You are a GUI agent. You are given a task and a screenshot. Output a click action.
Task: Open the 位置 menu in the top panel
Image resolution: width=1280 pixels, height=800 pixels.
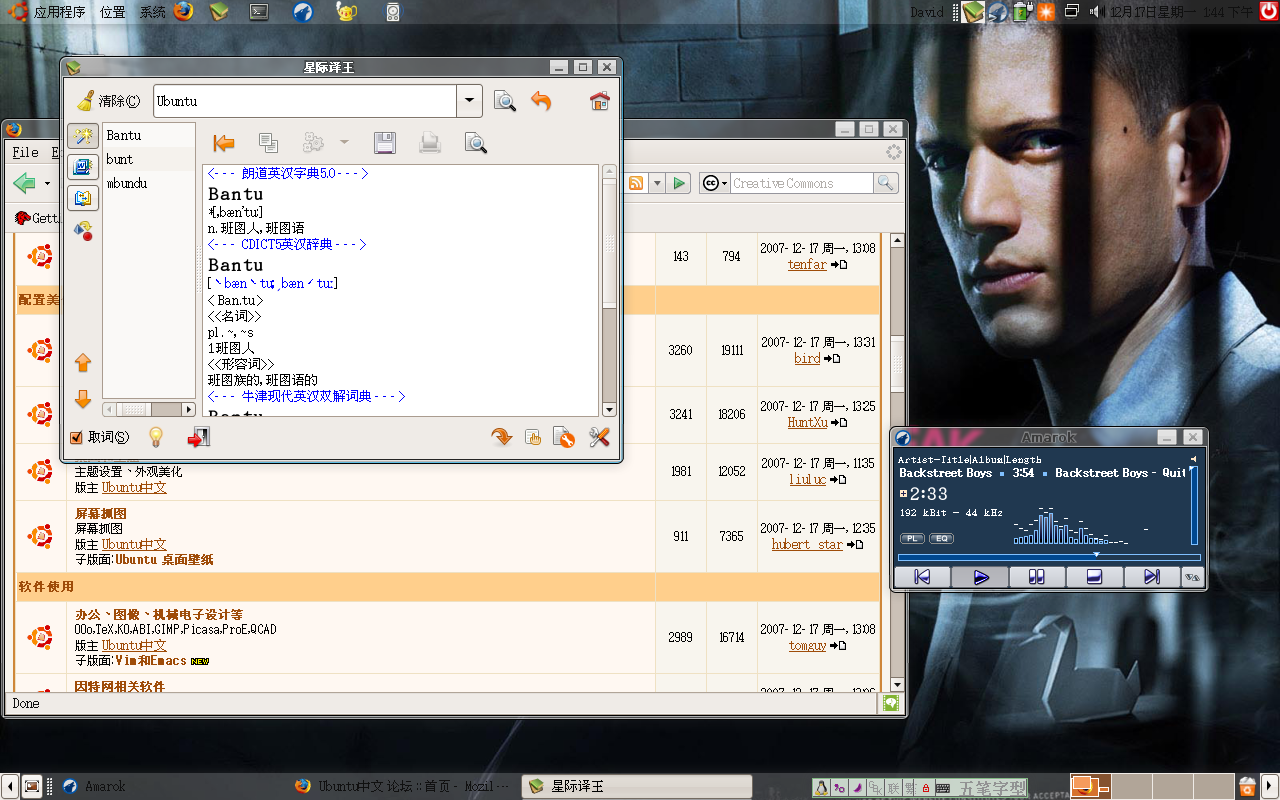click(x=113, y=12)
